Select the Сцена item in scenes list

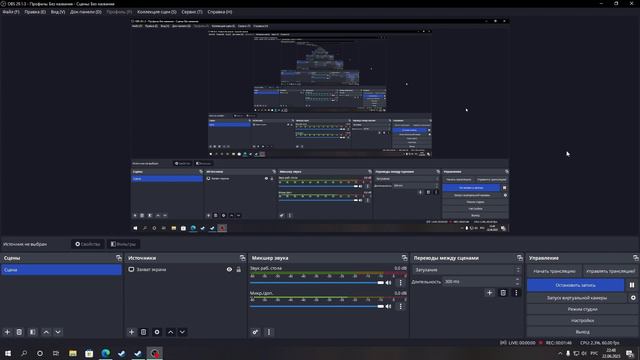[x=61, y=270]
